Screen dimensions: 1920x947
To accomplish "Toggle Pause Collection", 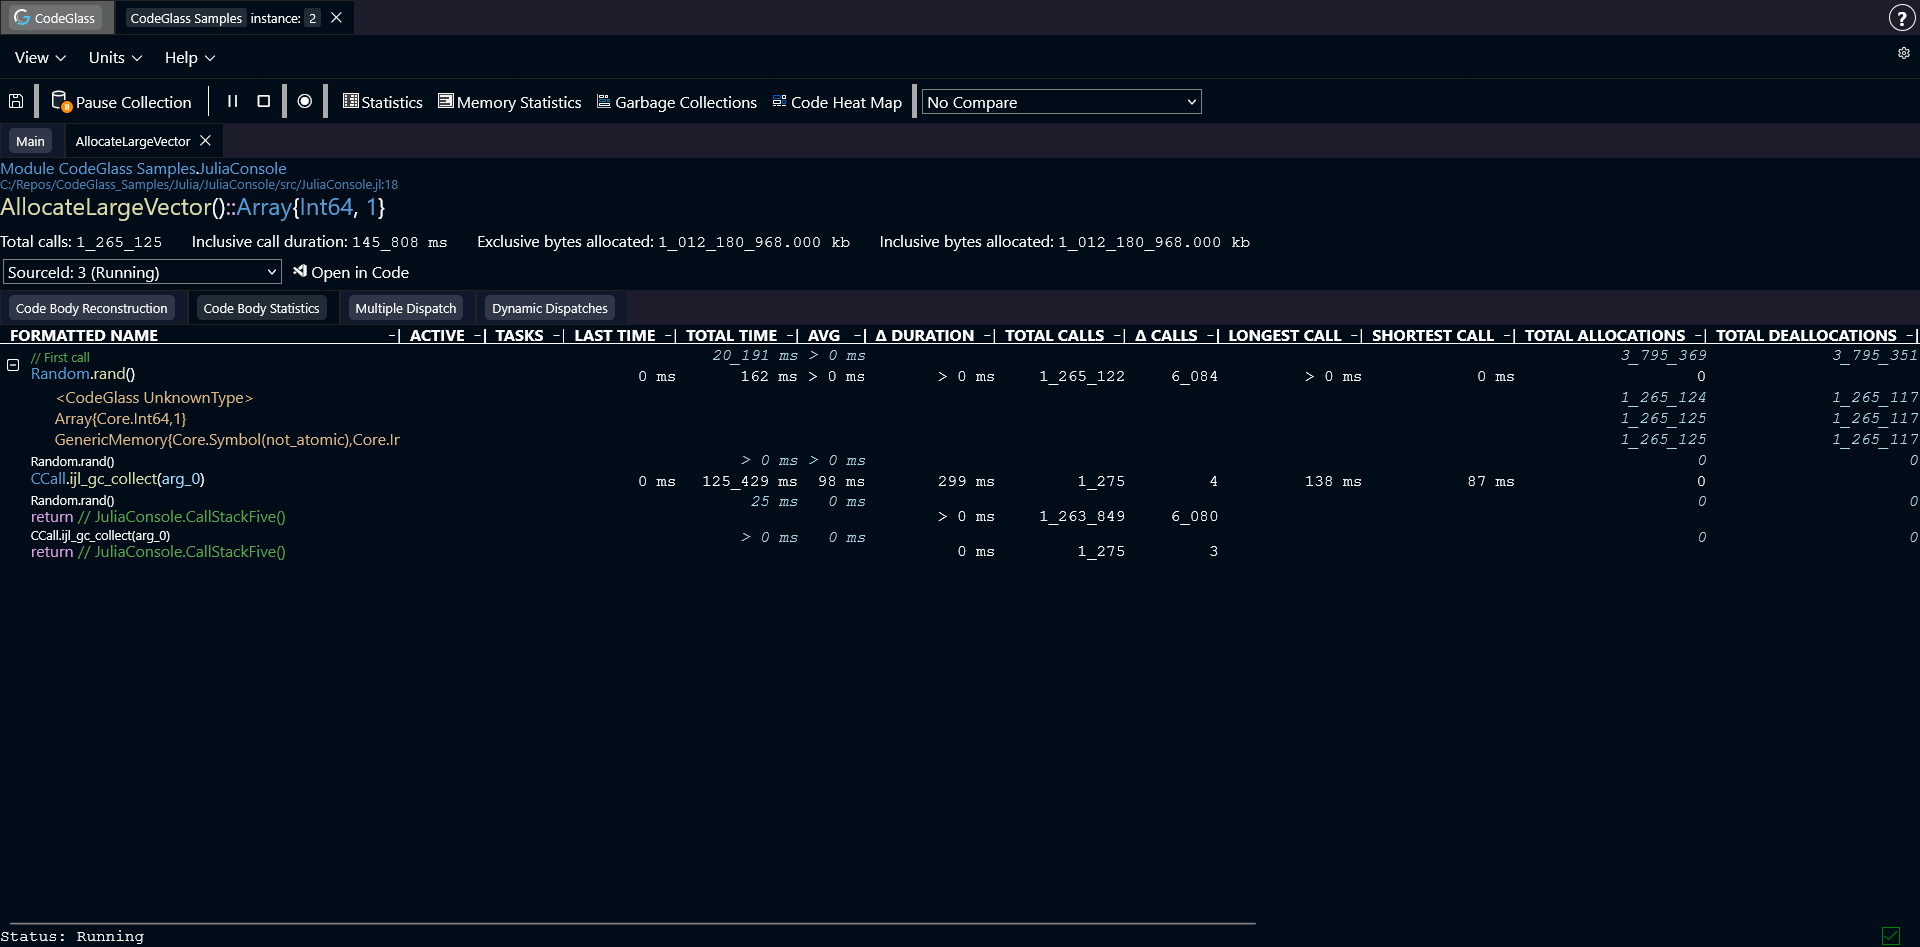I will click(x=122, y=101).
